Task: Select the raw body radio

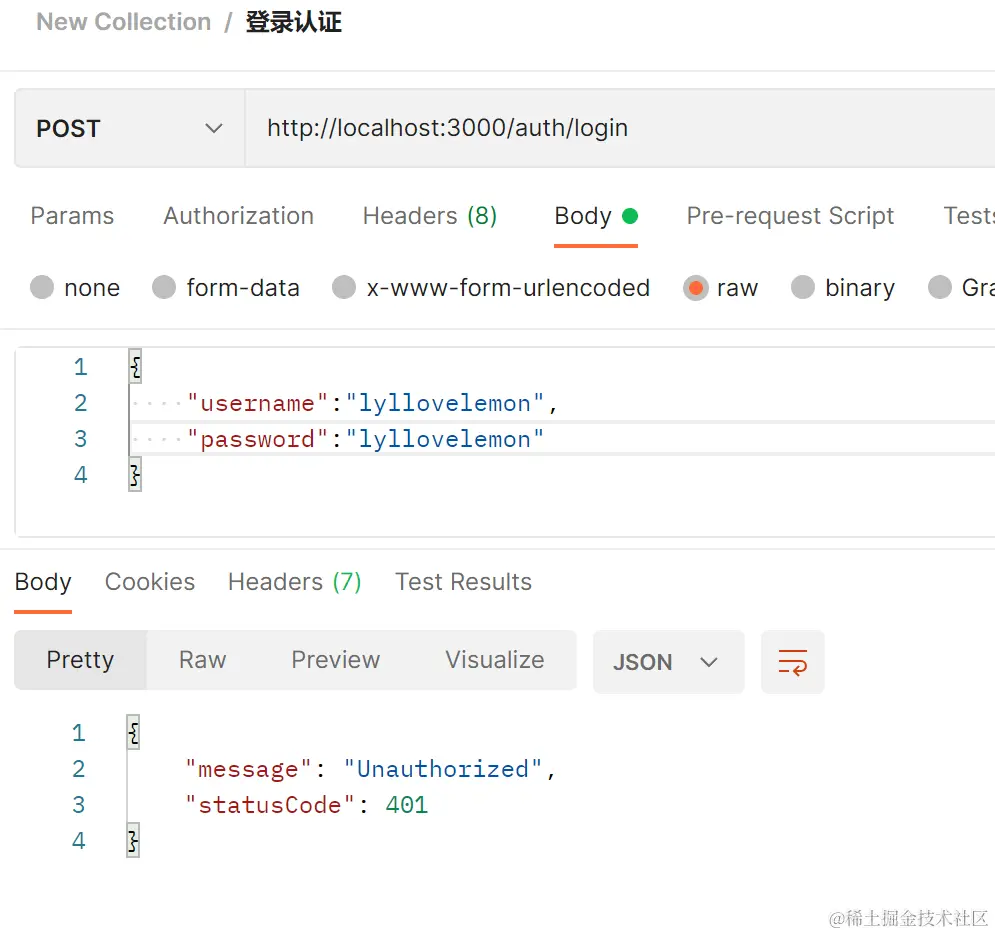Action: pyautogui.click(x=695, y=288)
